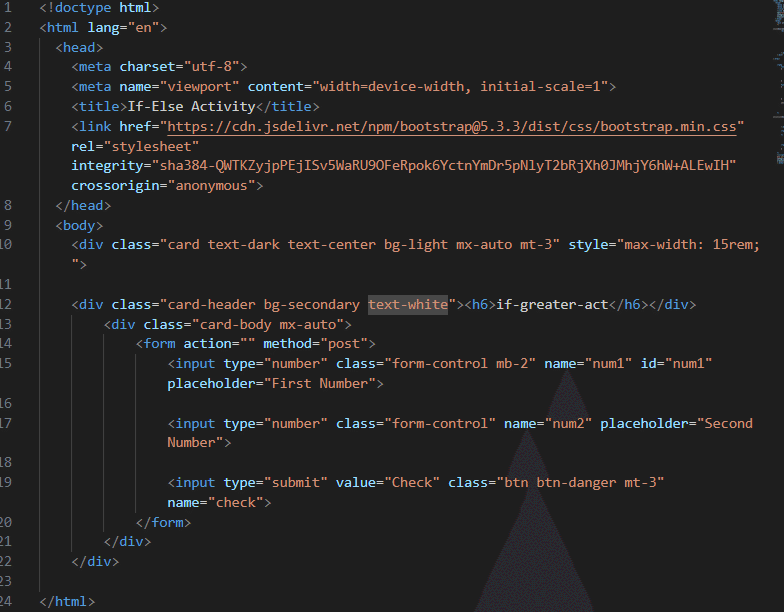Click the closing head tag
This screenshot has height=612, width=784.
point(83,206)
